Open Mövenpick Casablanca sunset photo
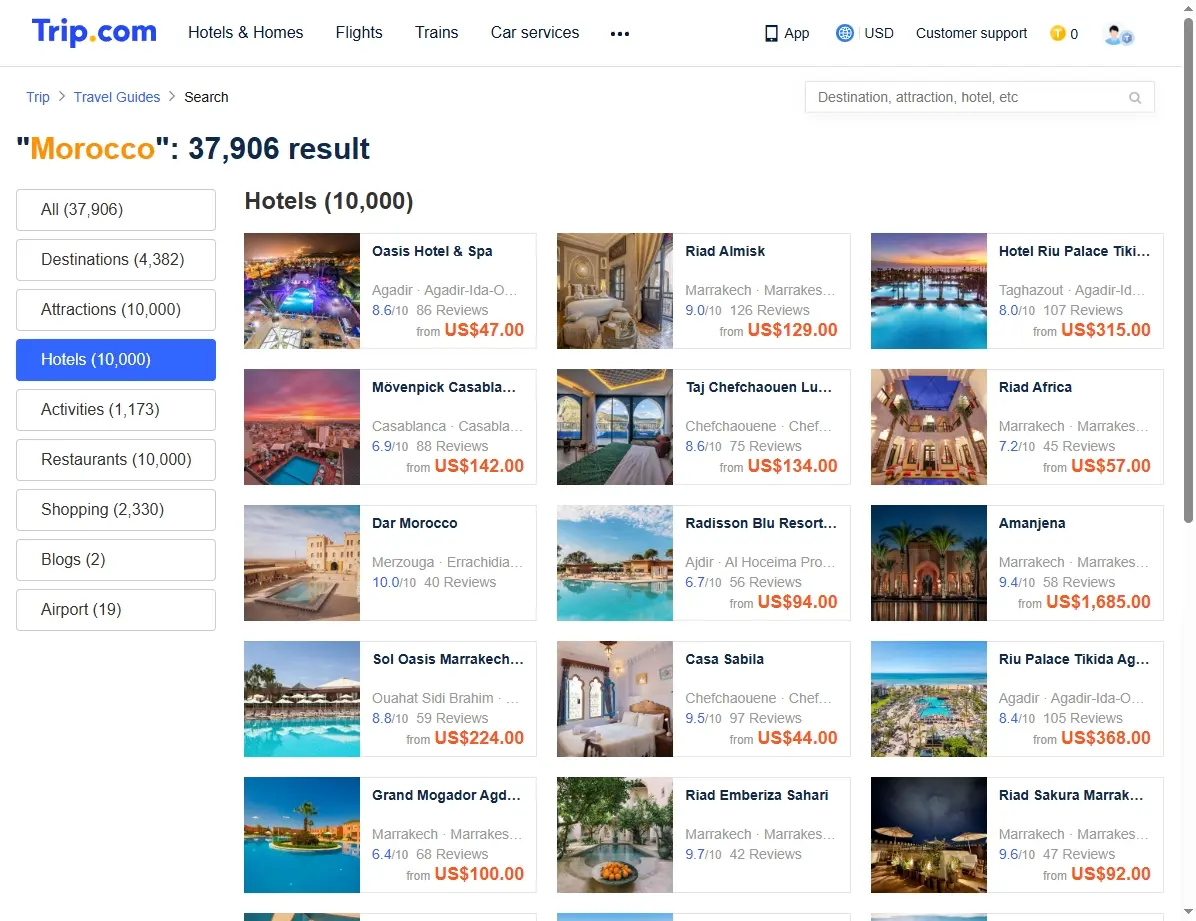 (x=302, y=427)
